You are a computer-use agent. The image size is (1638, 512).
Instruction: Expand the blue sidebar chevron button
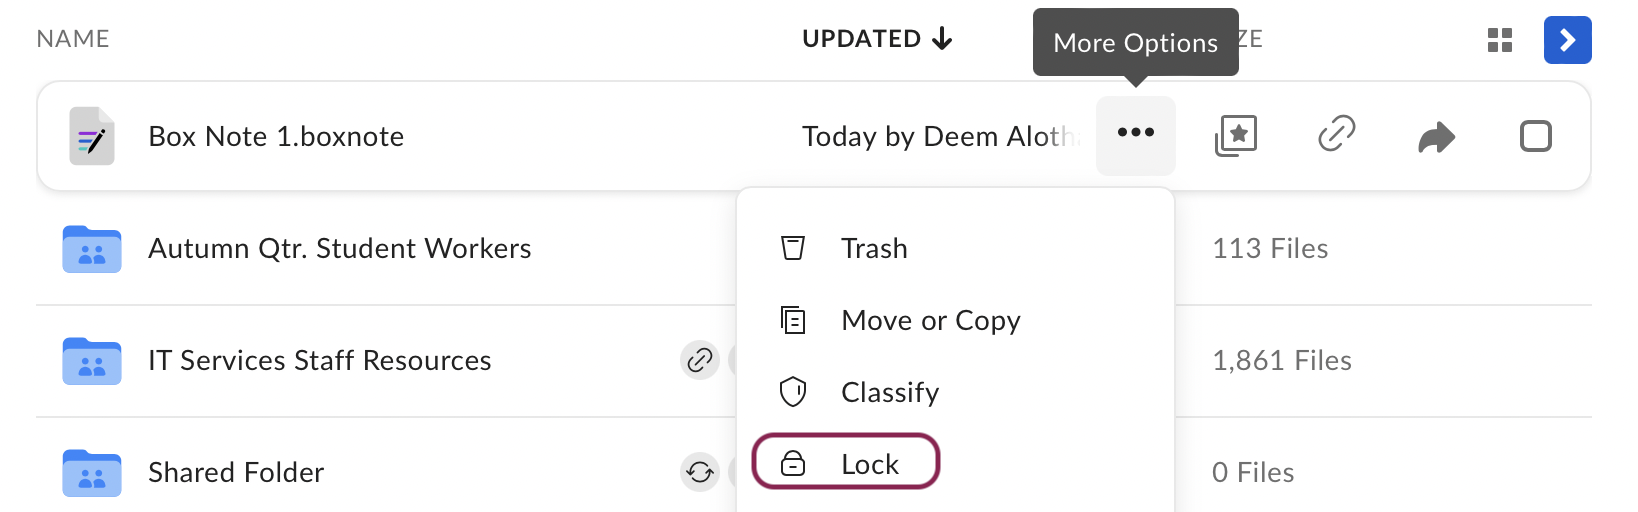point(1568,40)
